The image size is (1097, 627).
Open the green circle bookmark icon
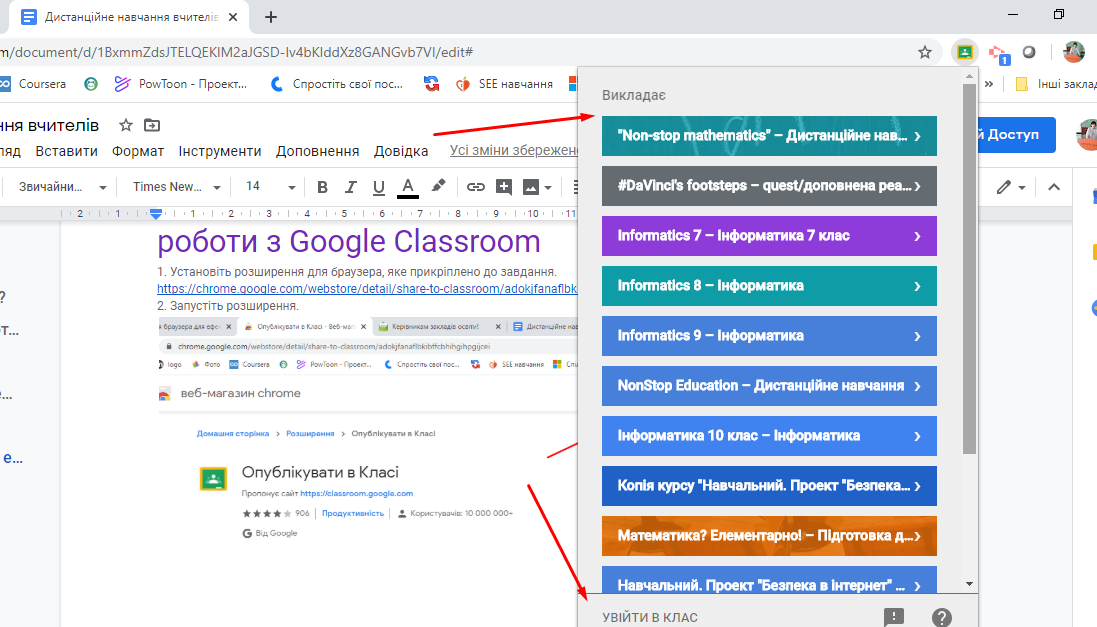pyautogui.click(x=90, y=84)
